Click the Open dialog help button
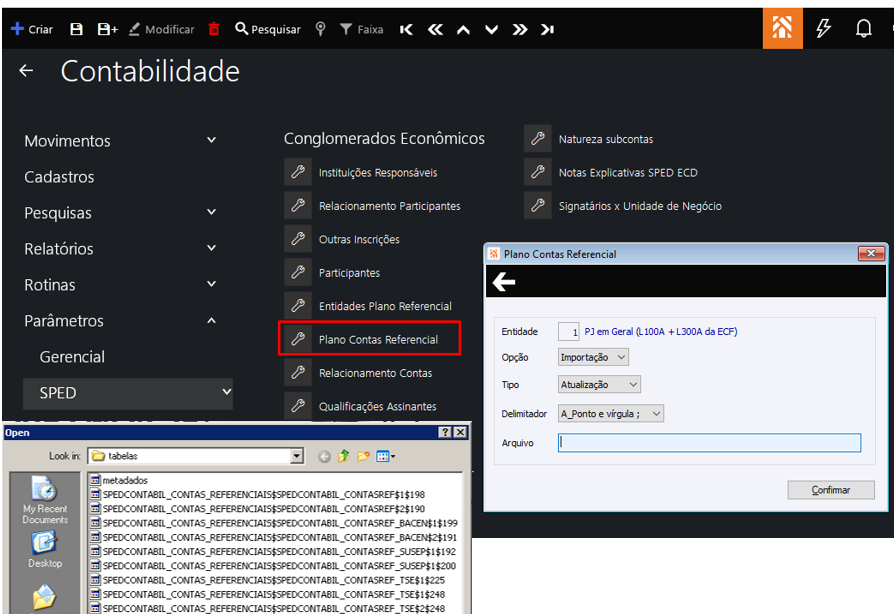Image resolution: width=894 pixels, height=615 pixels. 445,433
